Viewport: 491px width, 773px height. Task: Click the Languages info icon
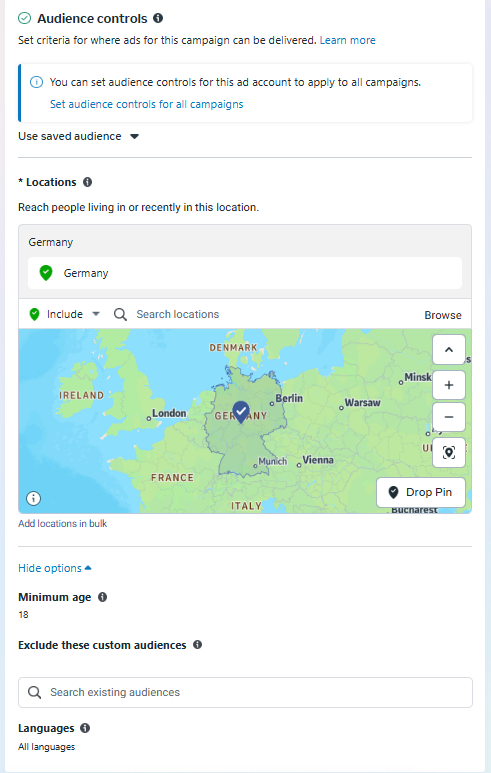(85, 728)
